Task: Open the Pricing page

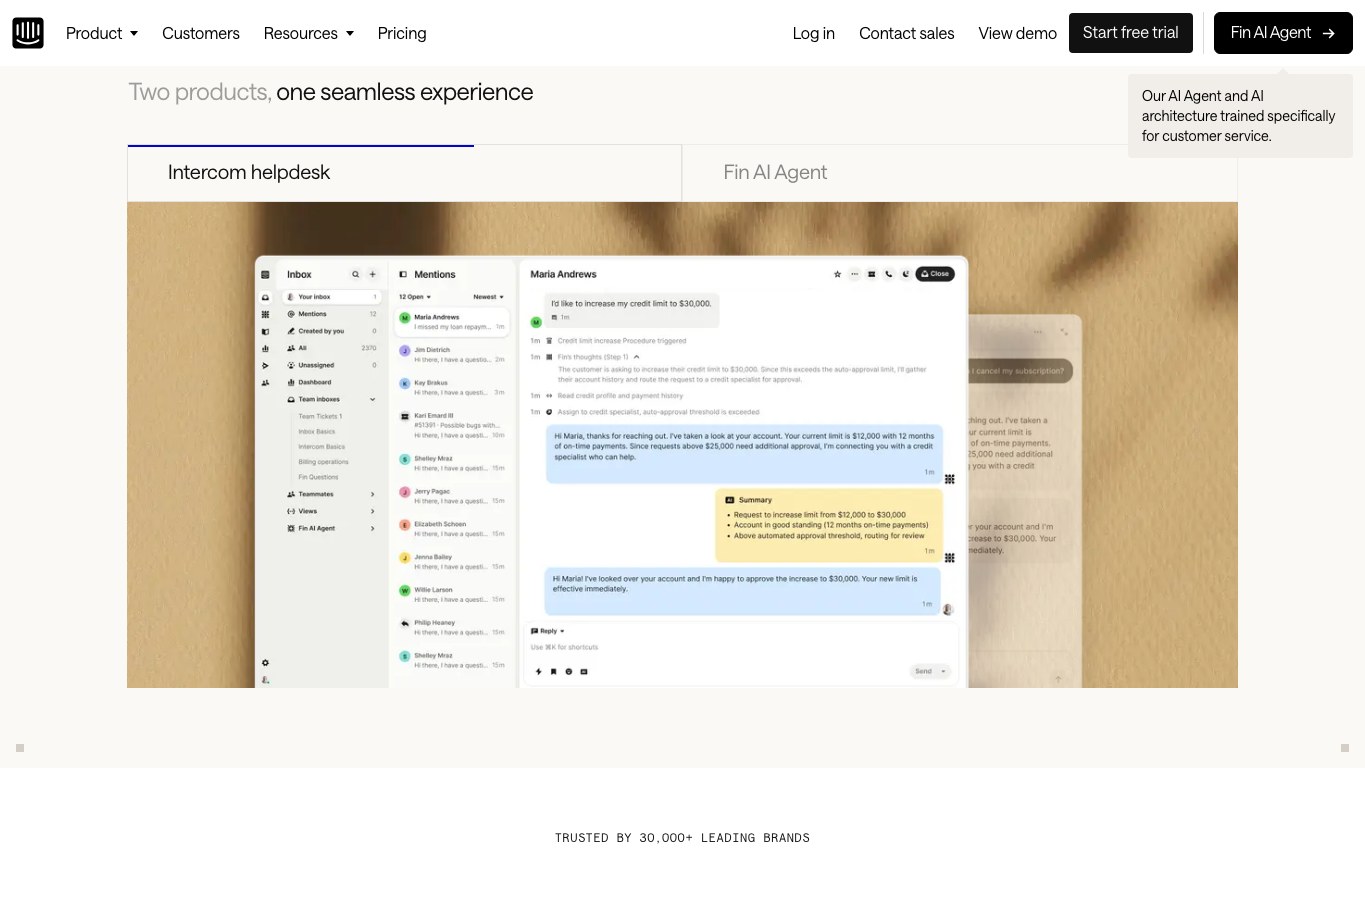Action: click(x=402, y=33)
